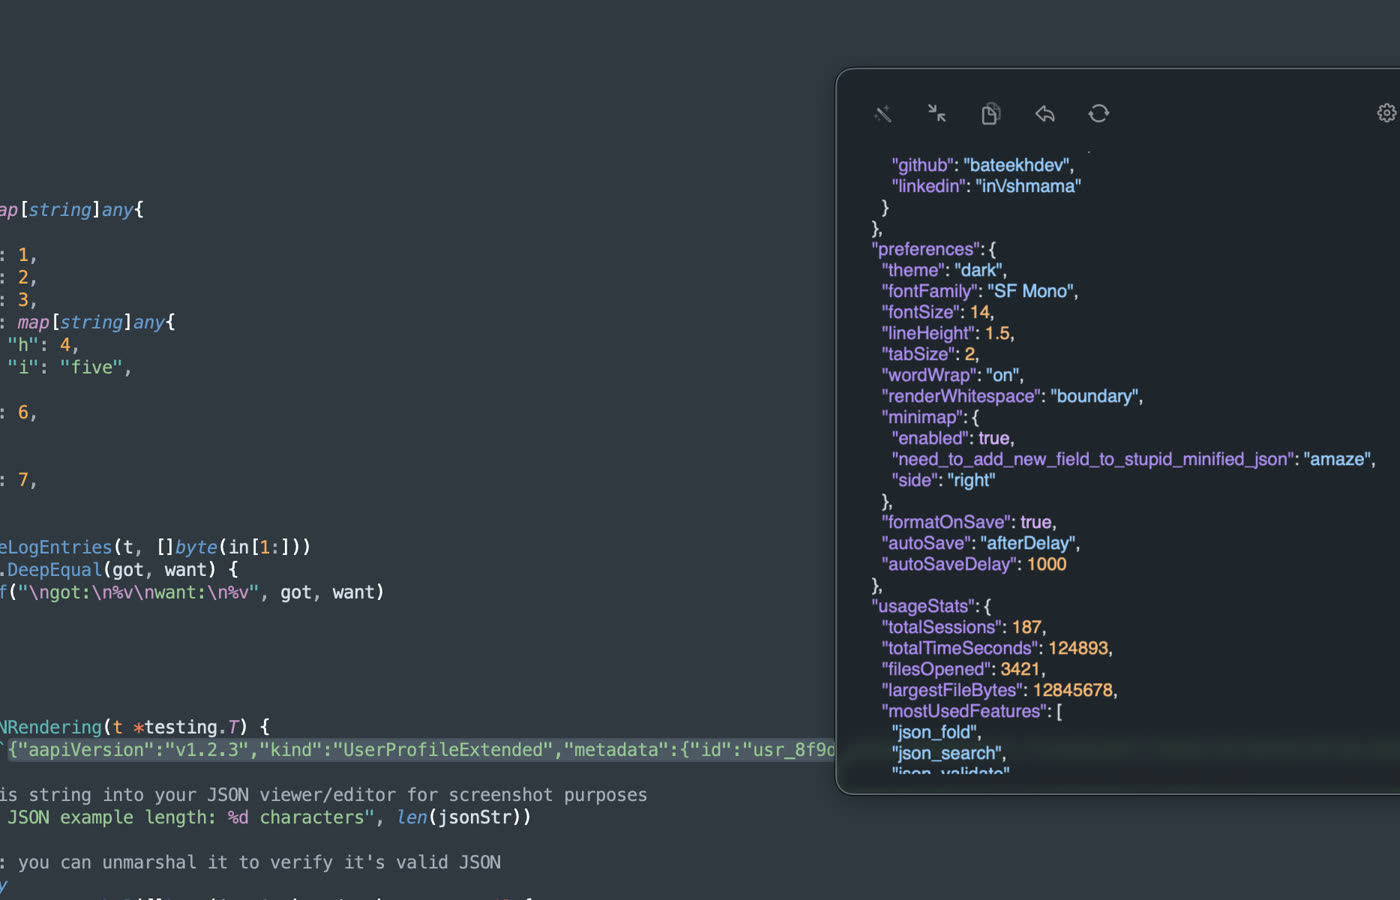Copy JSON using the copy icon

coord(991,114)
